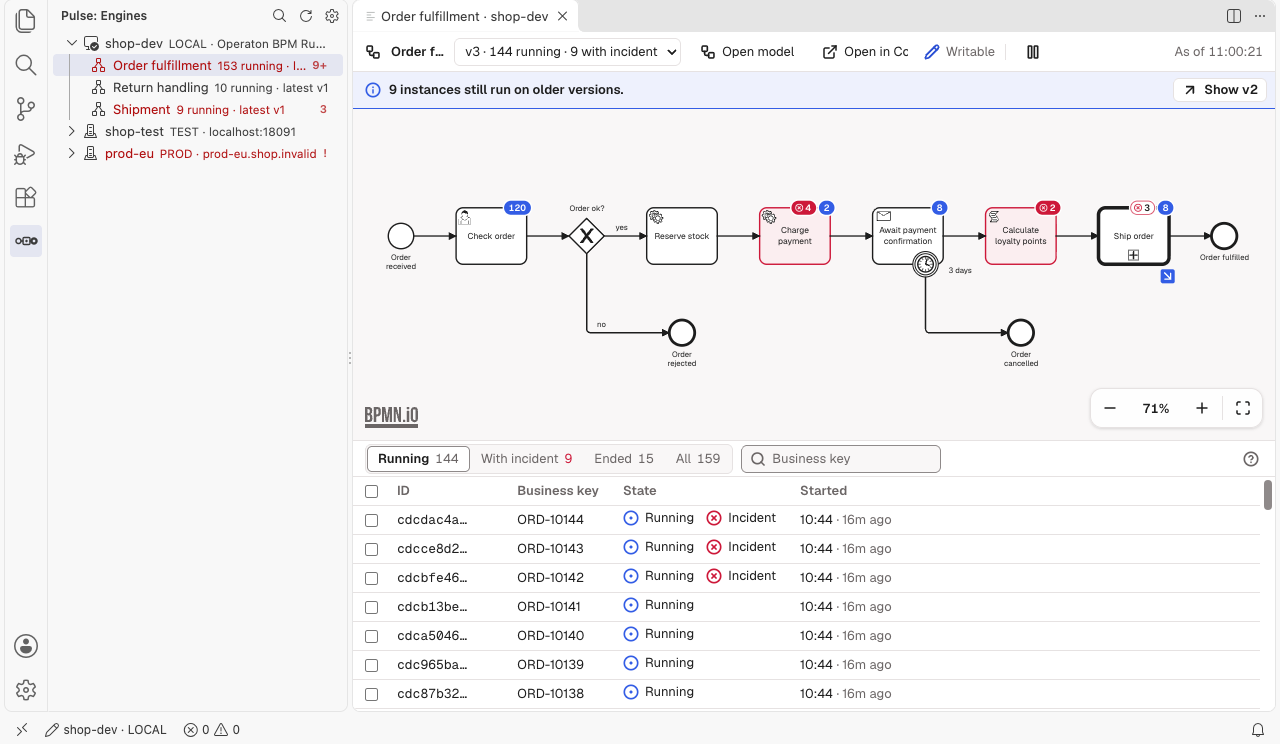Viewport: 1280px width, 744px height.
Task: Open instance table help icon
Action: point(1250,459)
